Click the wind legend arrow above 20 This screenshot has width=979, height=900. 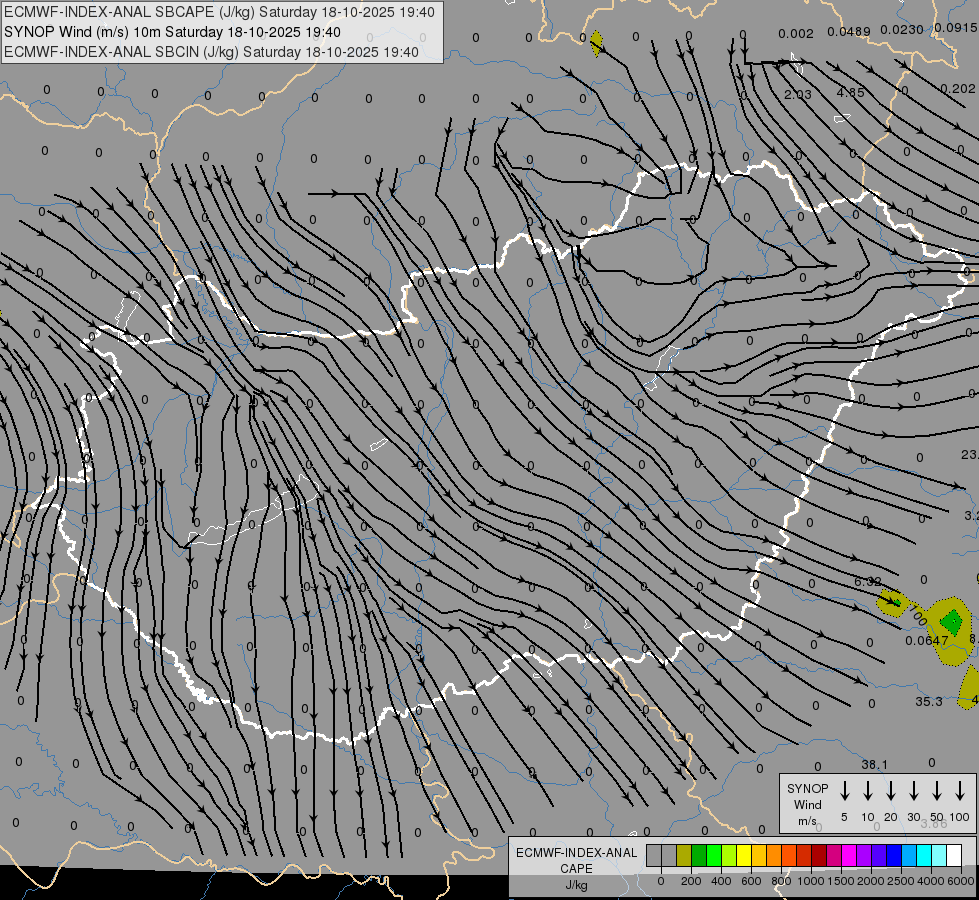[891, 791]
